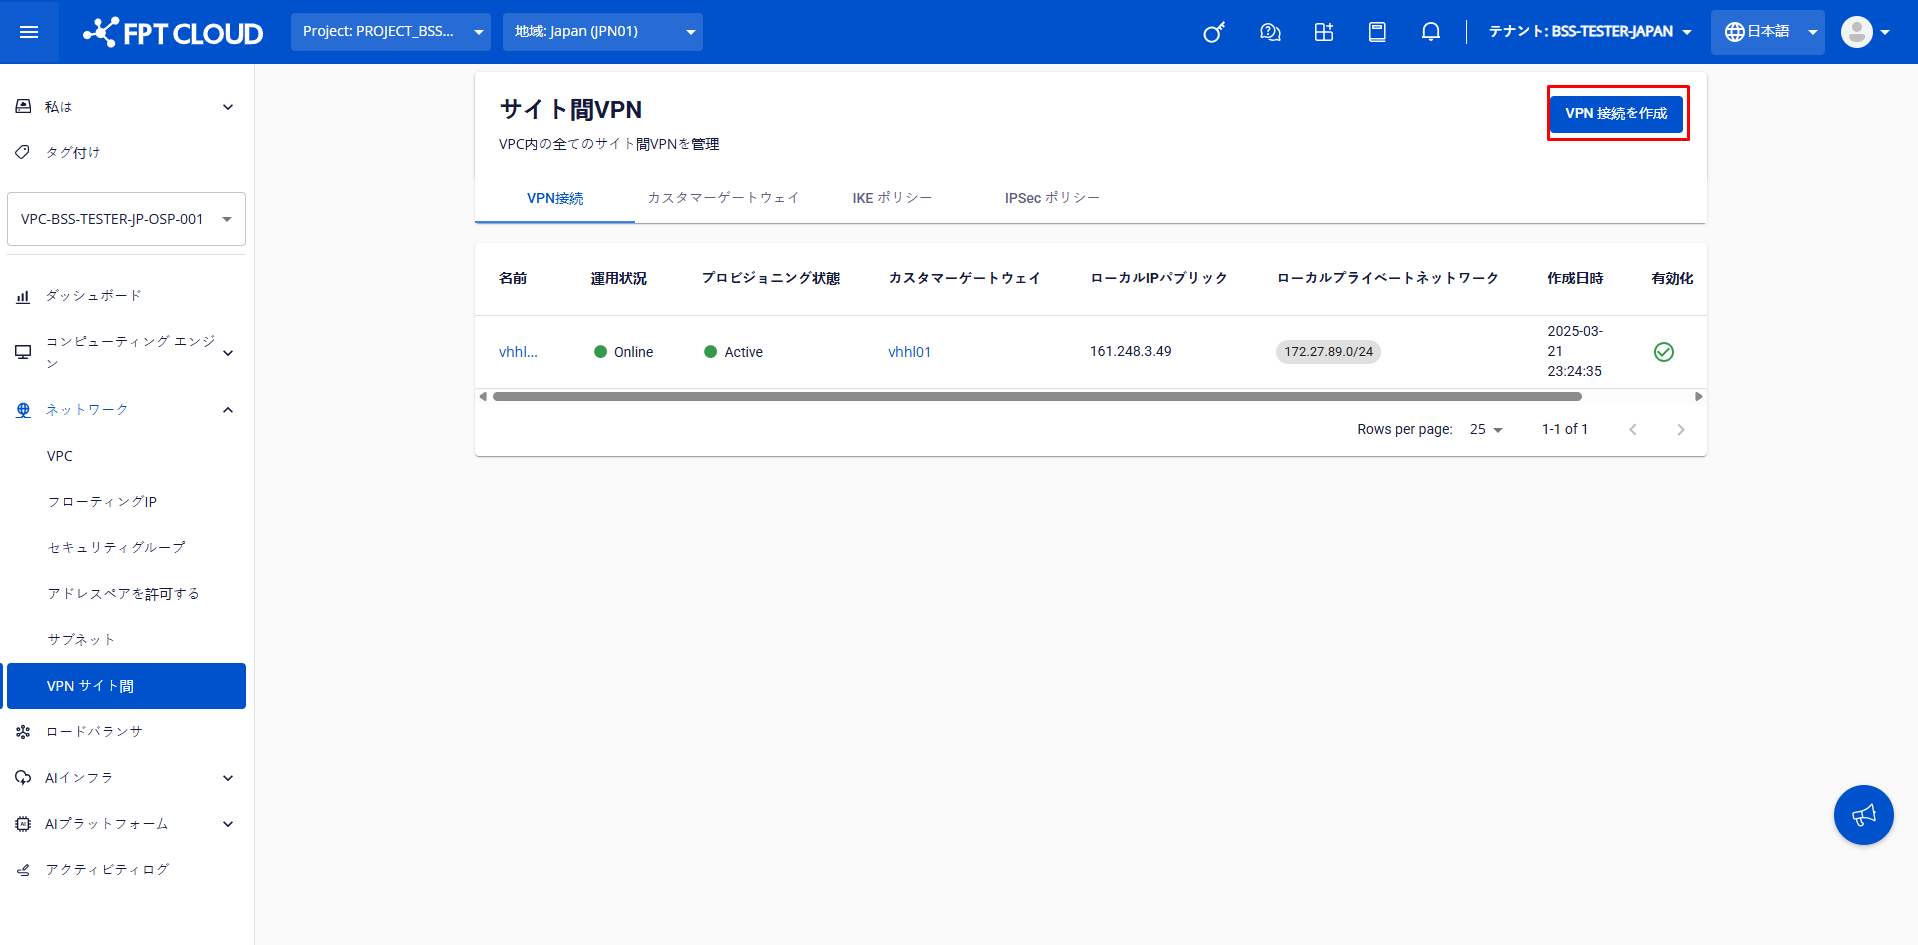Viewport: 1918px width, 945px height.
Task: Open タグ付け in the sidebar
Action: click(126, 152)
